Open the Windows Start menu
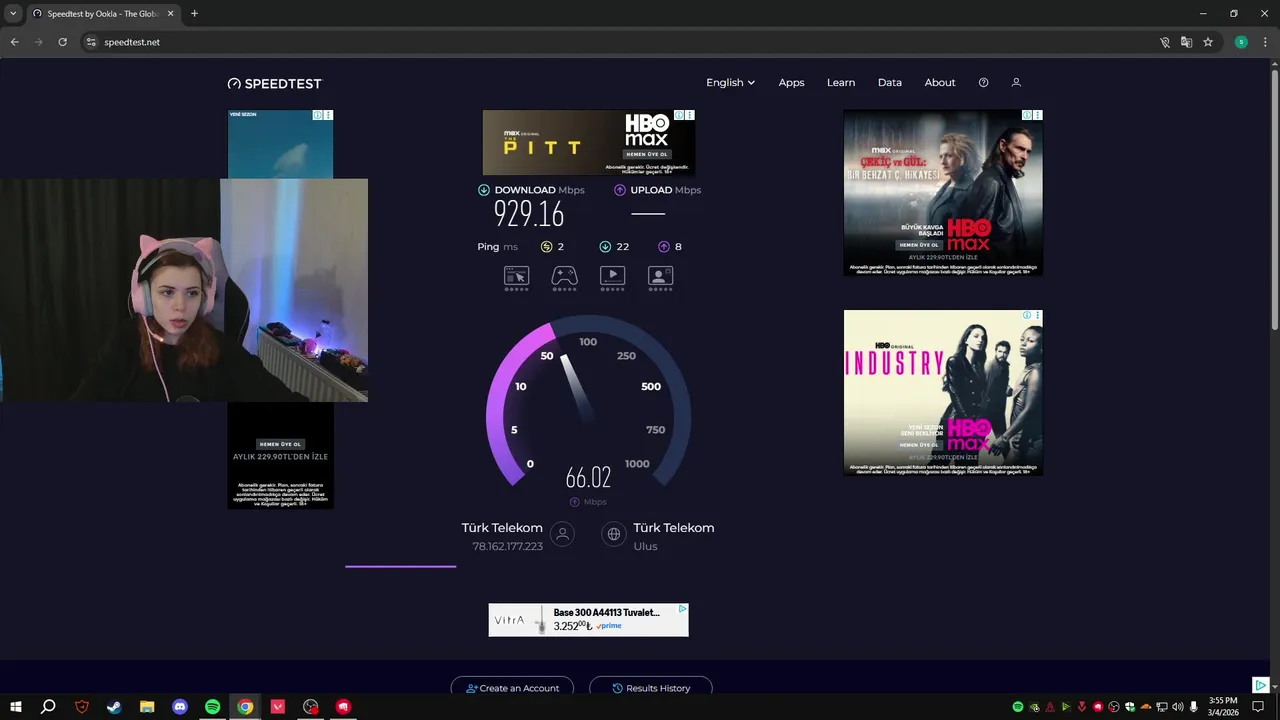 tap(16, 707)
